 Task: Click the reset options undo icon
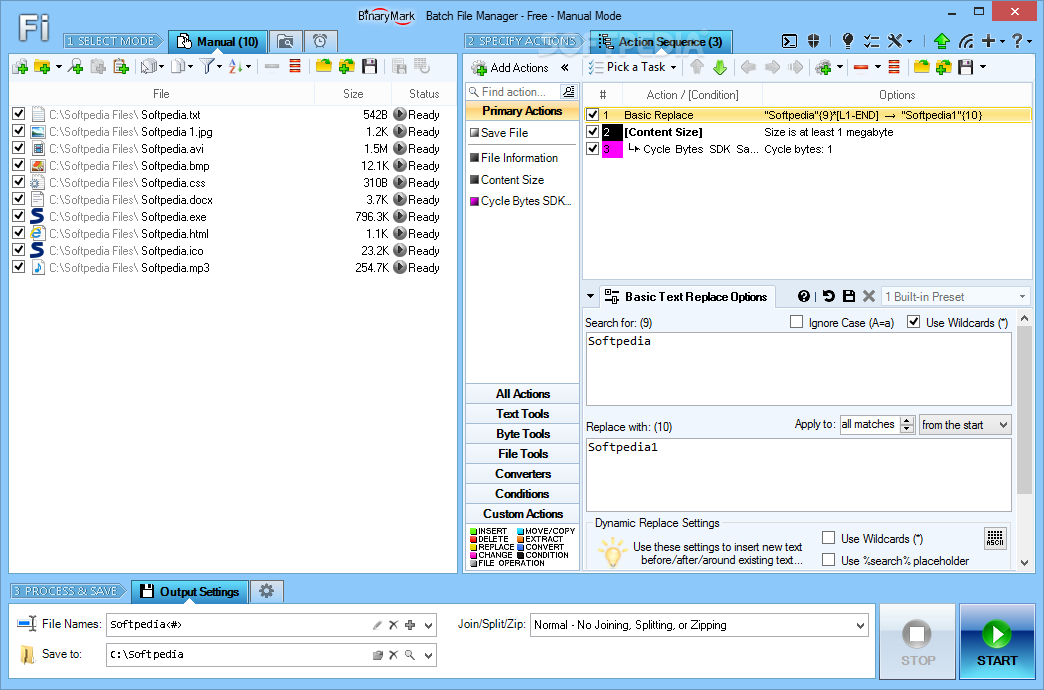coord(828,296)
